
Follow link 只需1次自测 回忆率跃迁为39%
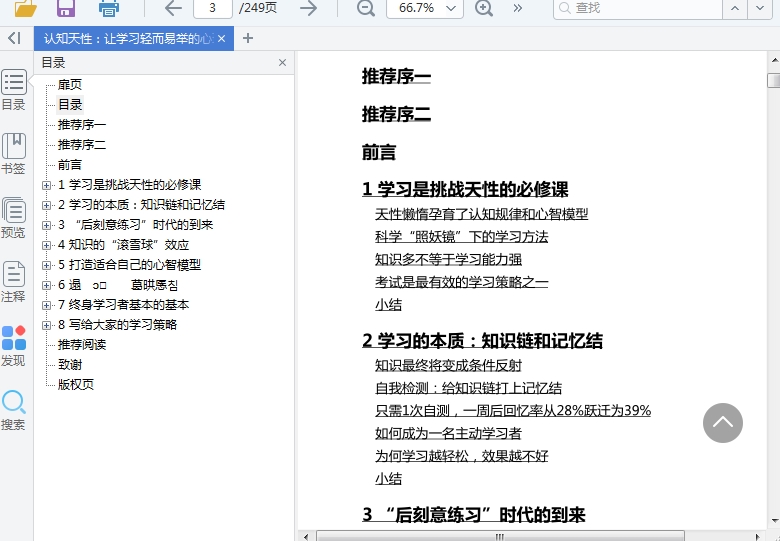tap(513, 411)
